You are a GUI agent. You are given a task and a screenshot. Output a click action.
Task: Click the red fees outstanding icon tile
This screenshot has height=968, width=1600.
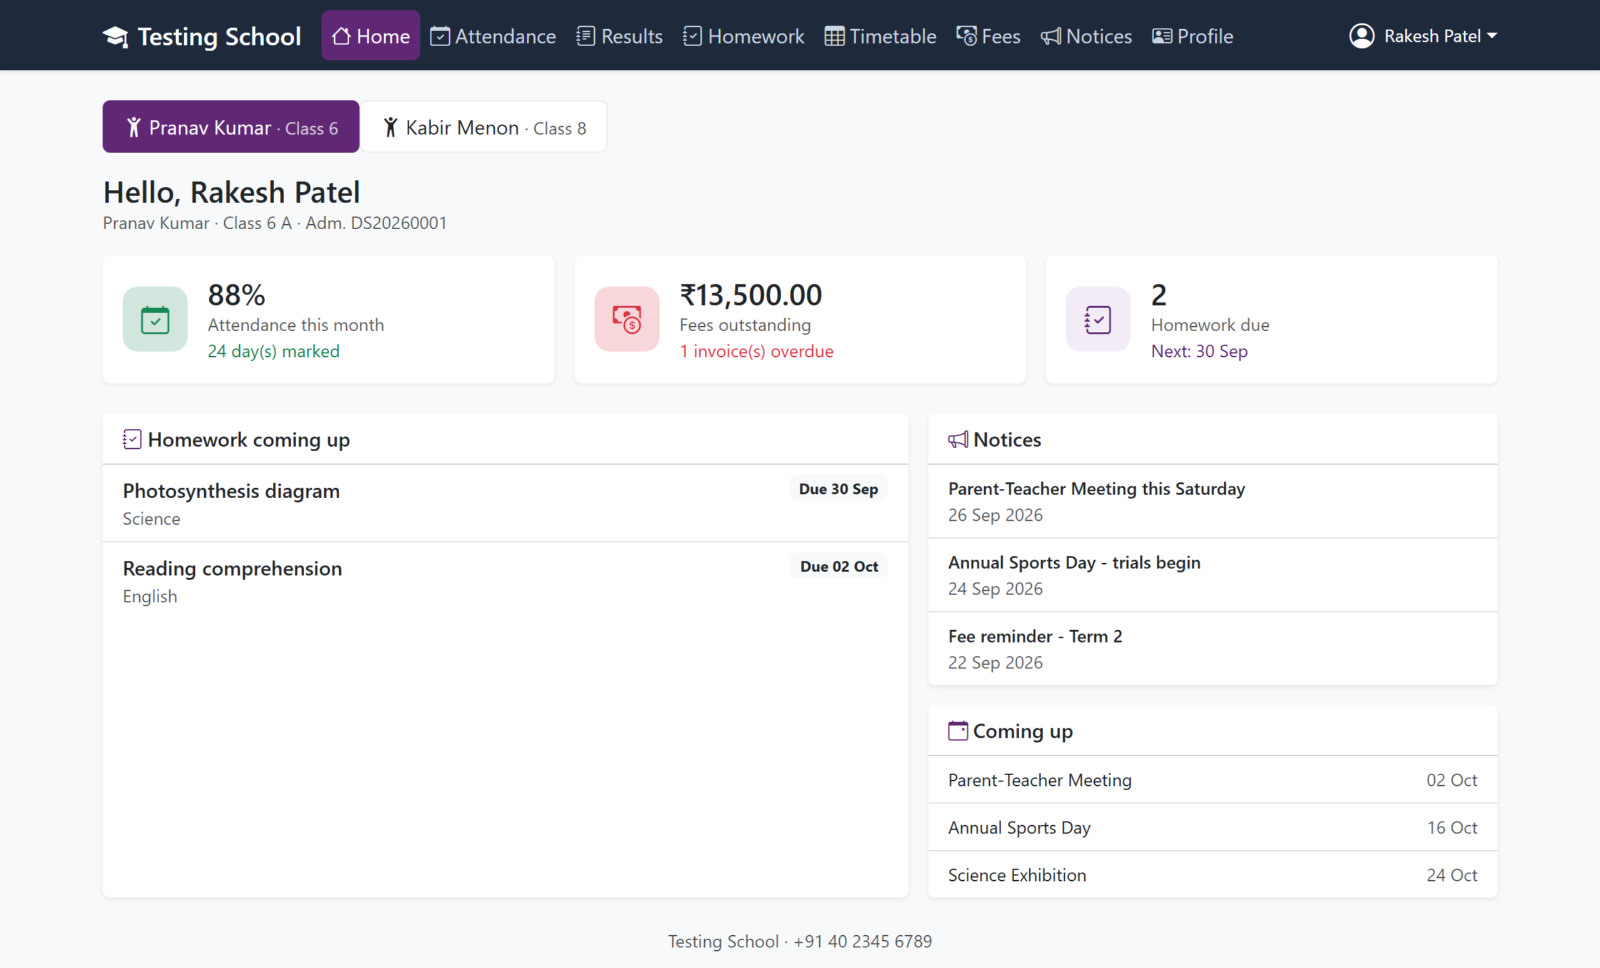(627, 319)
